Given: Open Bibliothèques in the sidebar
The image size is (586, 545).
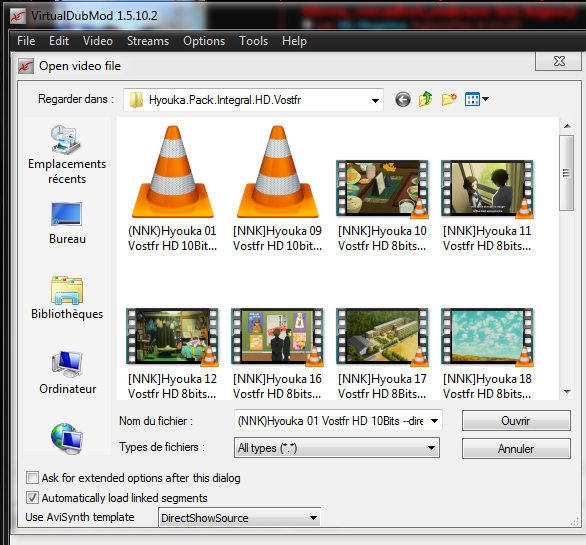Looking at the screenshot, I should [x=67, y=298].
